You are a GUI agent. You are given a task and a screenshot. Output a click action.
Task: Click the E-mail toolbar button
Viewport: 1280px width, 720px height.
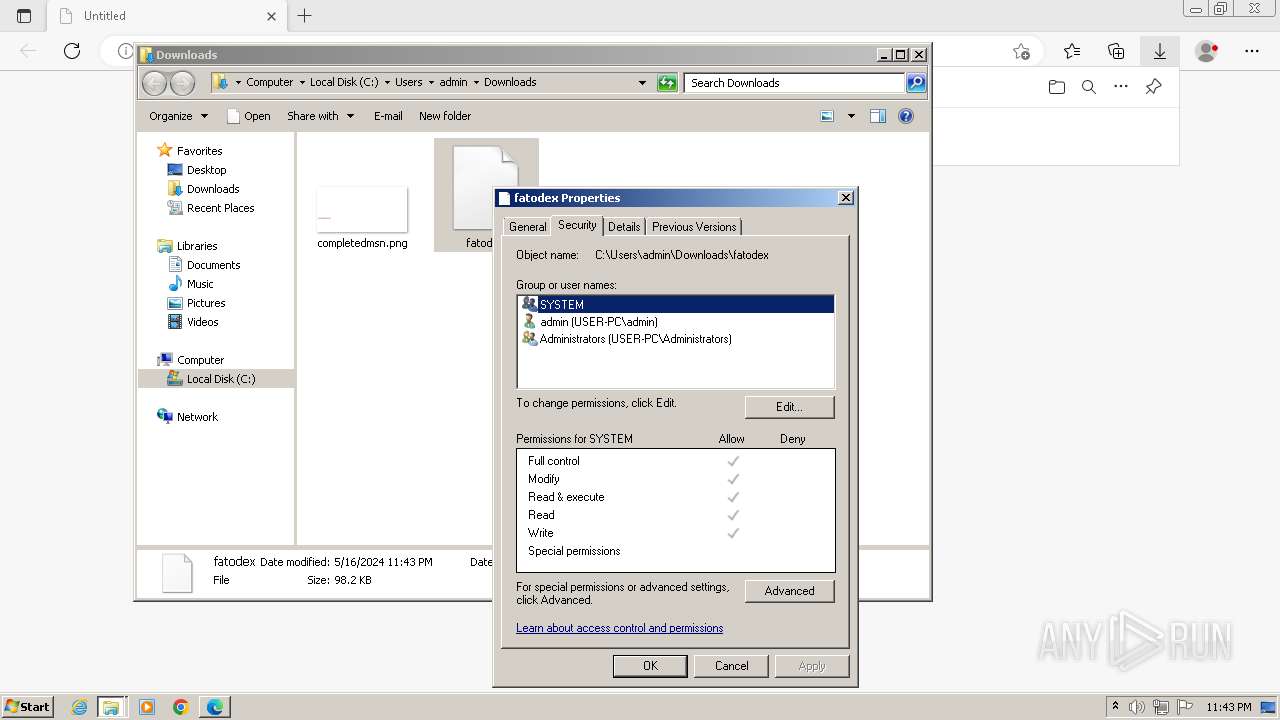(388, 116)
